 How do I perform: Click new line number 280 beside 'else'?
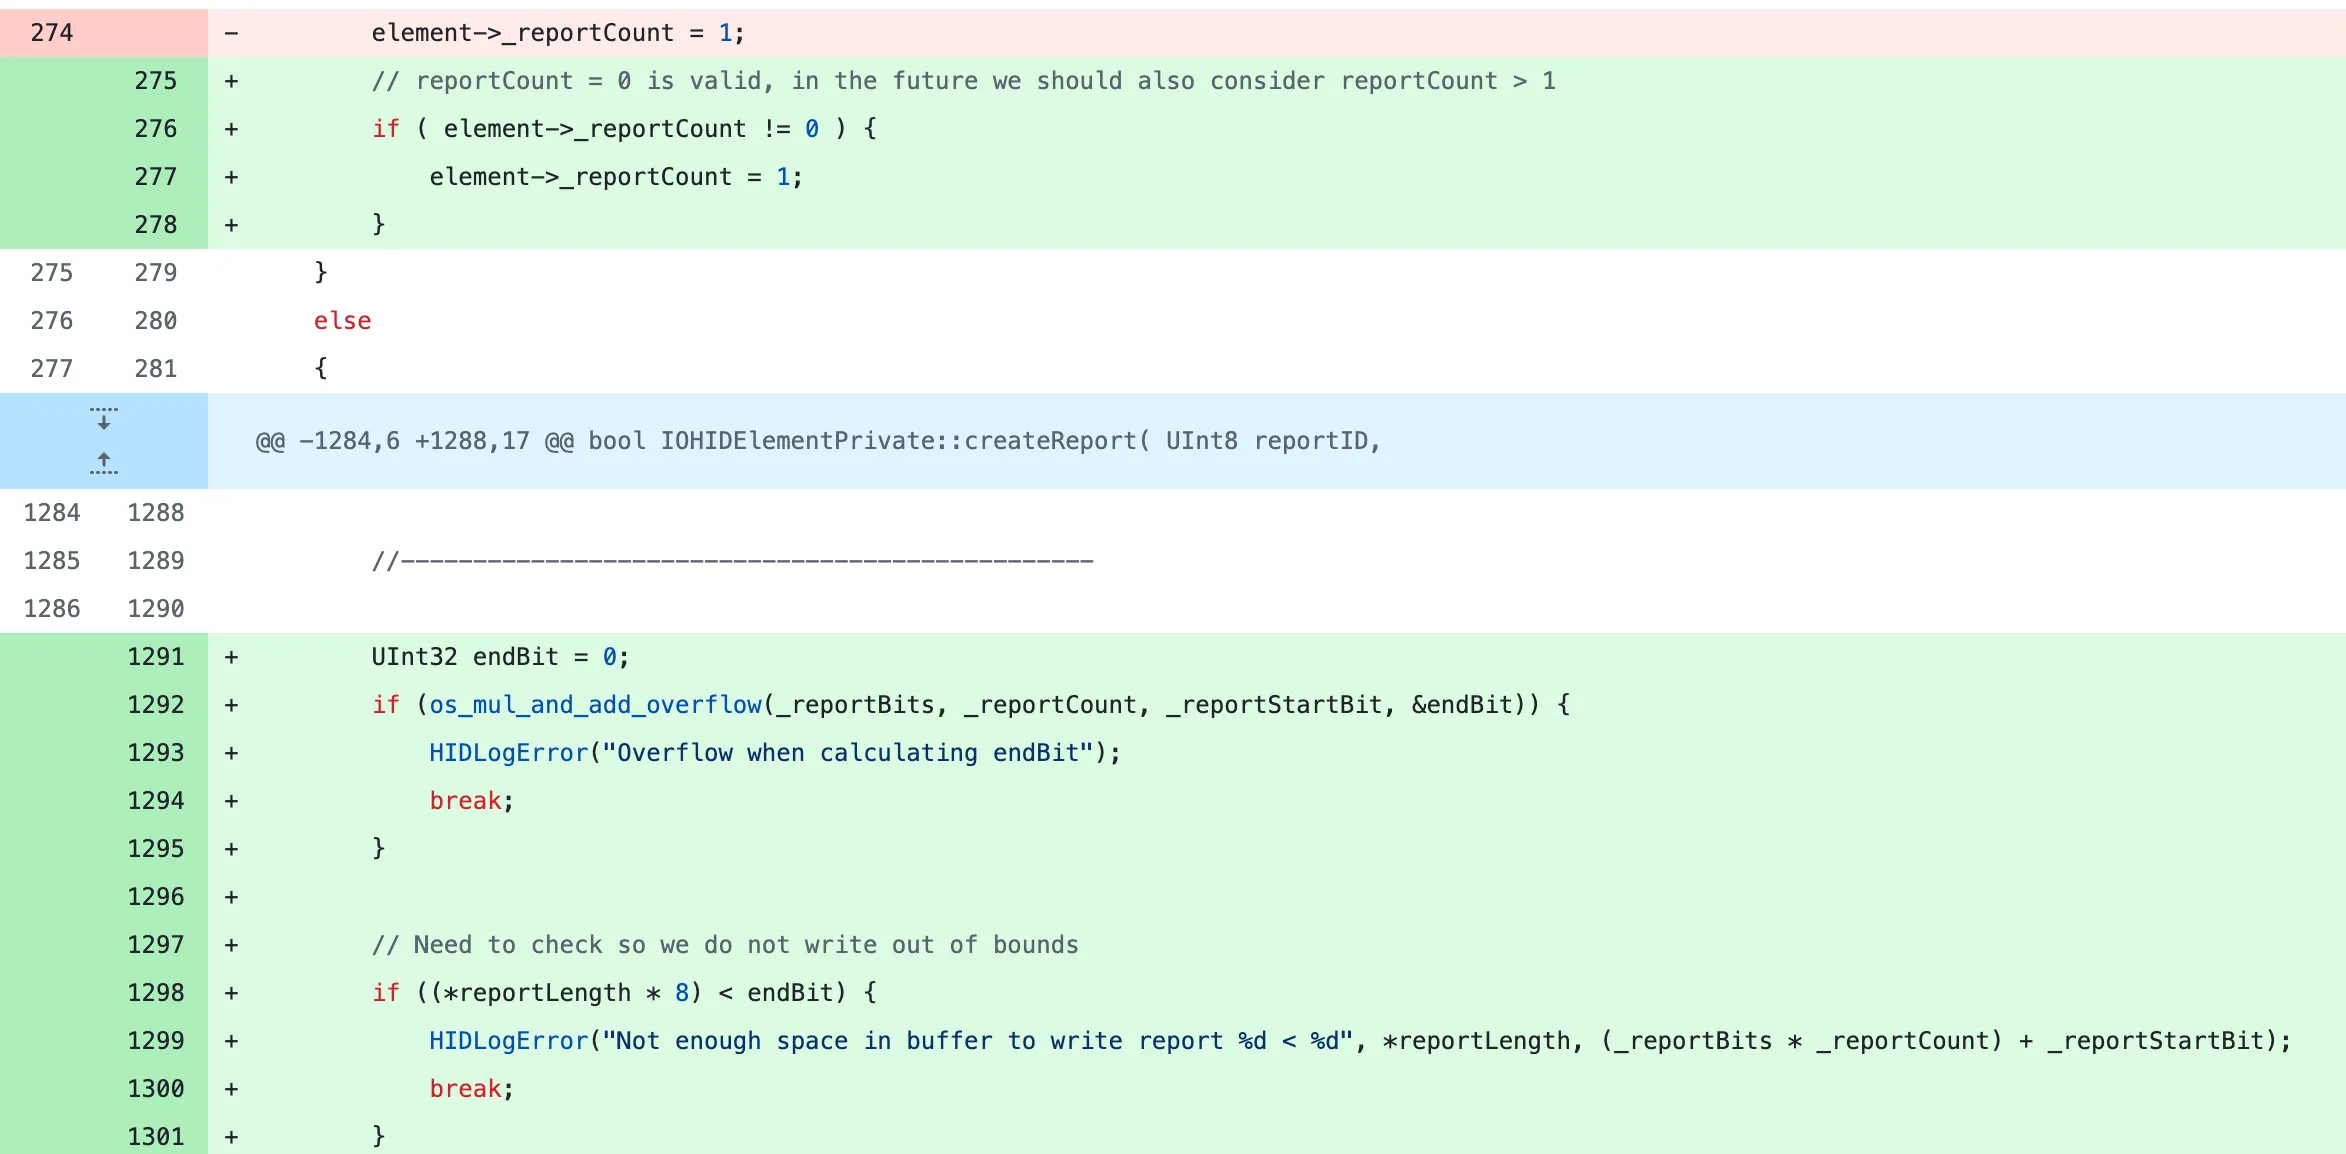[156, 321]
